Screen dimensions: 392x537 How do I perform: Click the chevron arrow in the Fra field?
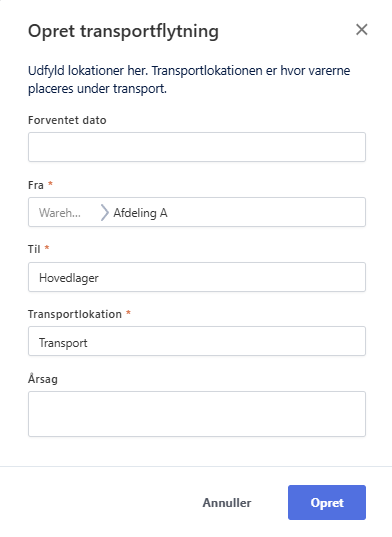pyautogui.click(x=104, y=212)
